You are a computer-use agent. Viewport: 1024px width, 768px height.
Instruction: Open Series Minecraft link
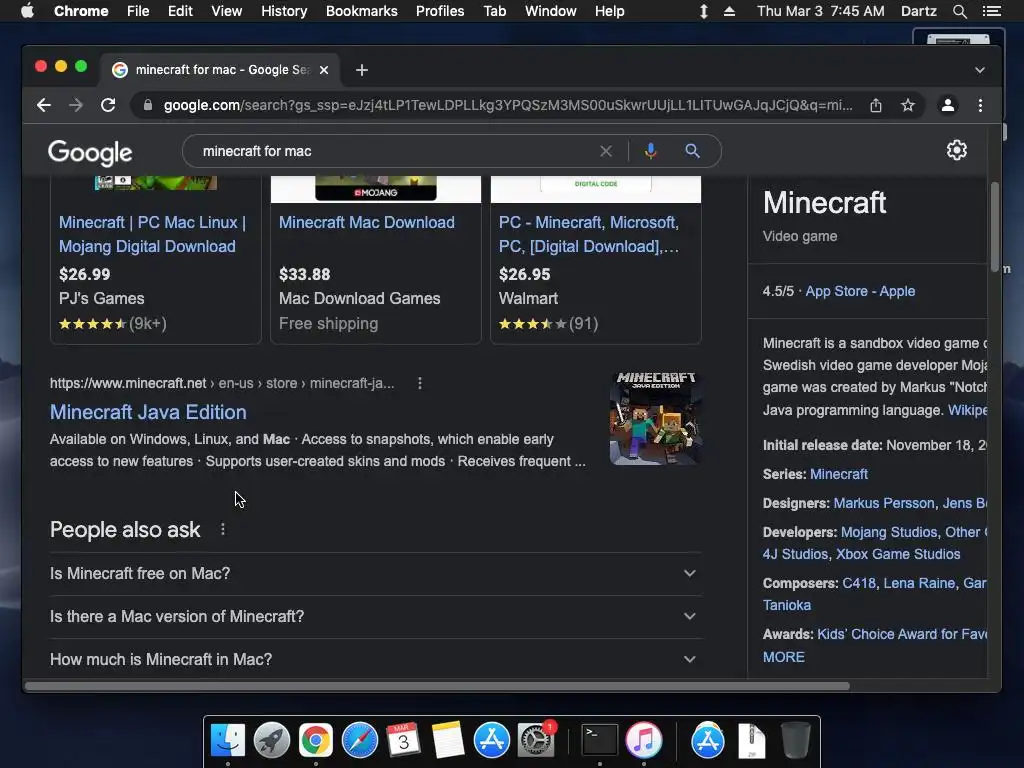(x=839, y=474)
